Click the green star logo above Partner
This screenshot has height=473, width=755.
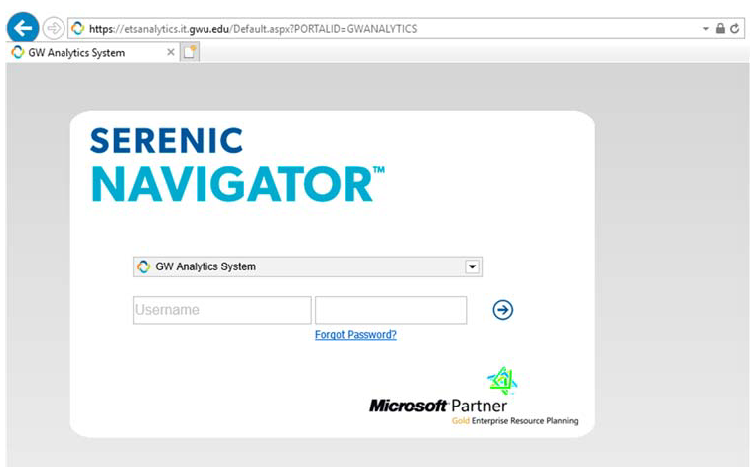point(502,380)
